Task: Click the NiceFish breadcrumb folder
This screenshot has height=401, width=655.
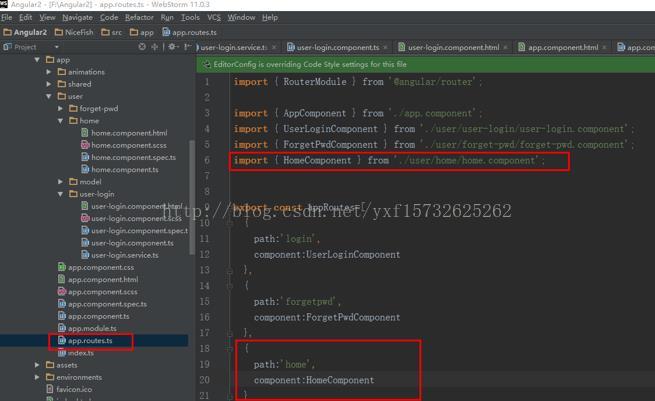Action: point(74,32)
